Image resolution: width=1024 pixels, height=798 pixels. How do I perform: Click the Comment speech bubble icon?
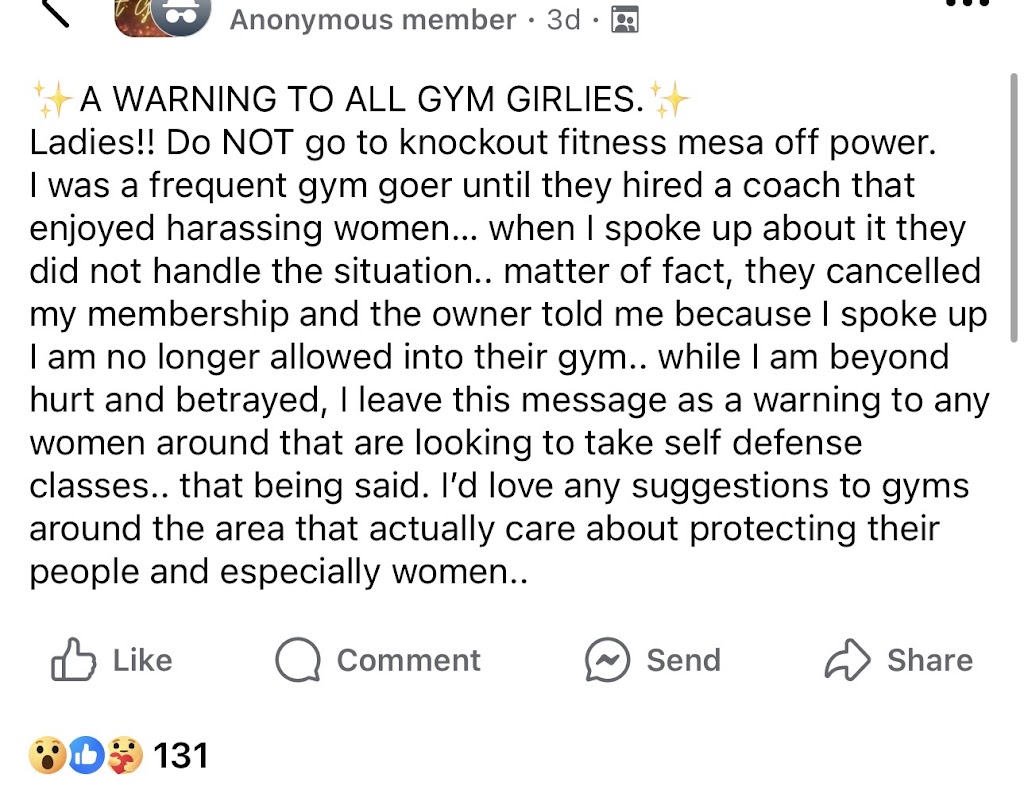click(x=298, y=660)
